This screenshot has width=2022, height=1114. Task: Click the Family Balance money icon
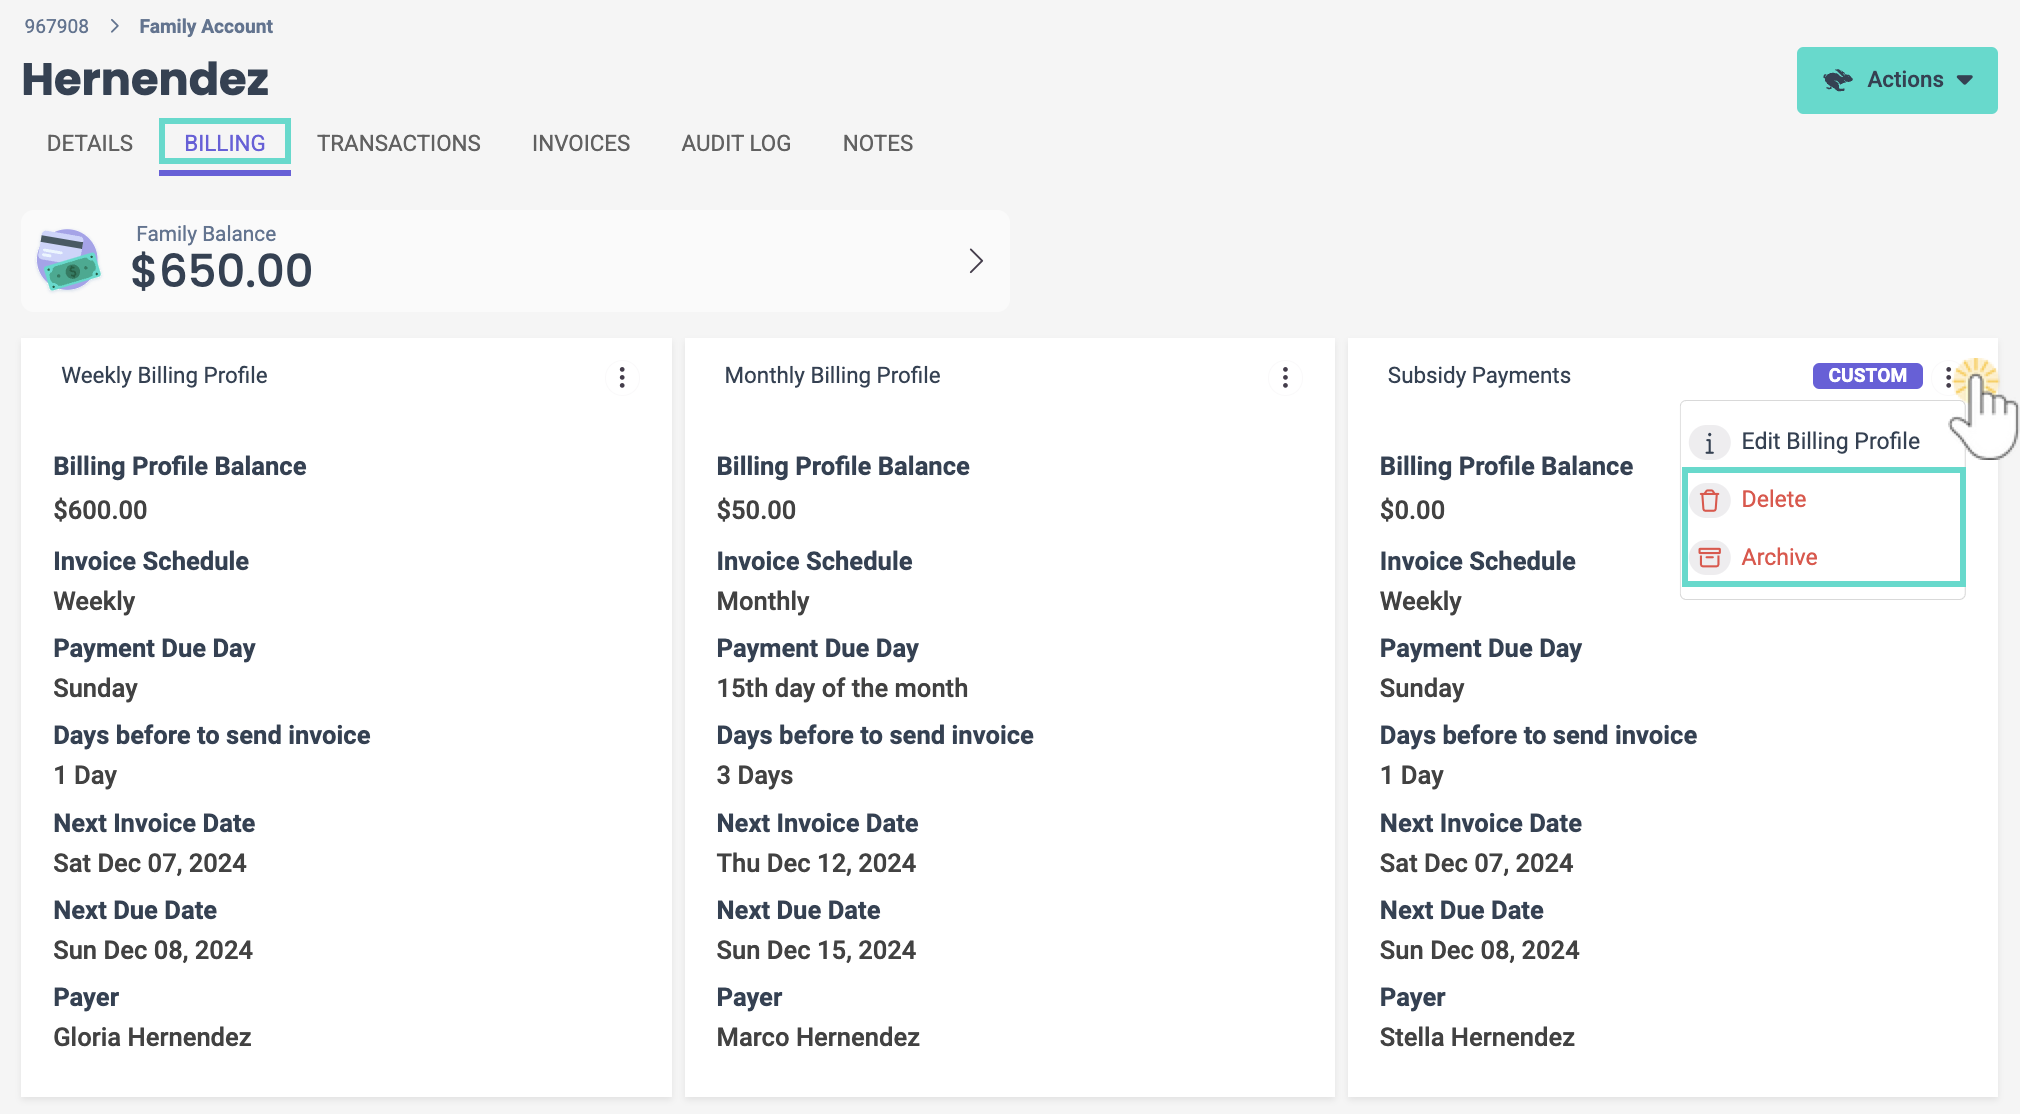(68, 260)
